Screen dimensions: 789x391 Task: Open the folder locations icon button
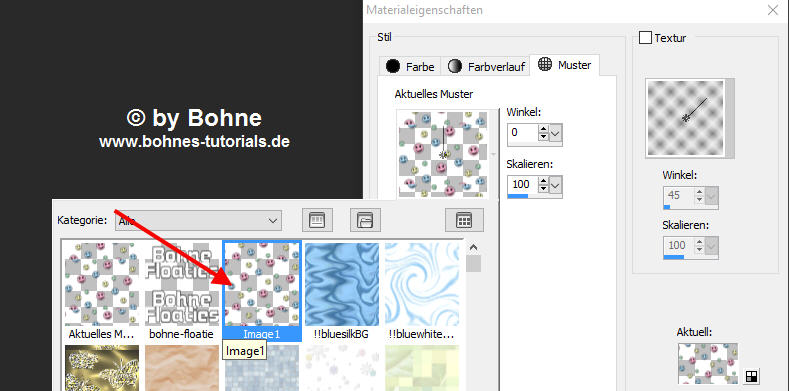click(365, 220)
